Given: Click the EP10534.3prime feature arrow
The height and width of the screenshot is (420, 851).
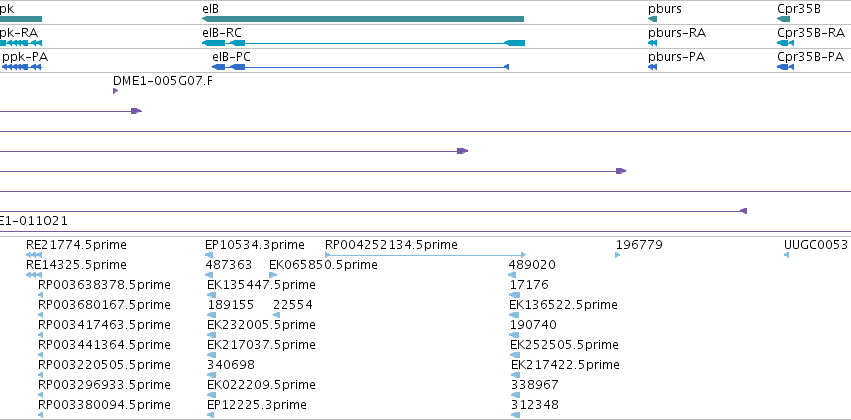Looking at the screenshot, I should (x=209, y=255).
